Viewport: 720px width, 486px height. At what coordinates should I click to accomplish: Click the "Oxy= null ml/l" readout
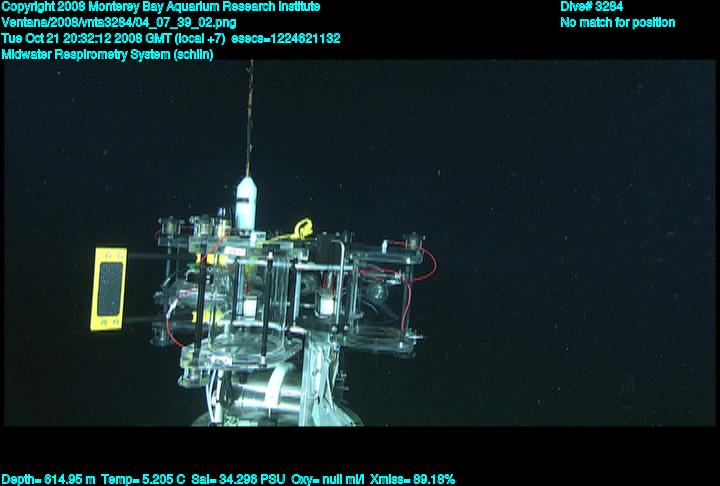pyautogui.click(x=327, y=480)
